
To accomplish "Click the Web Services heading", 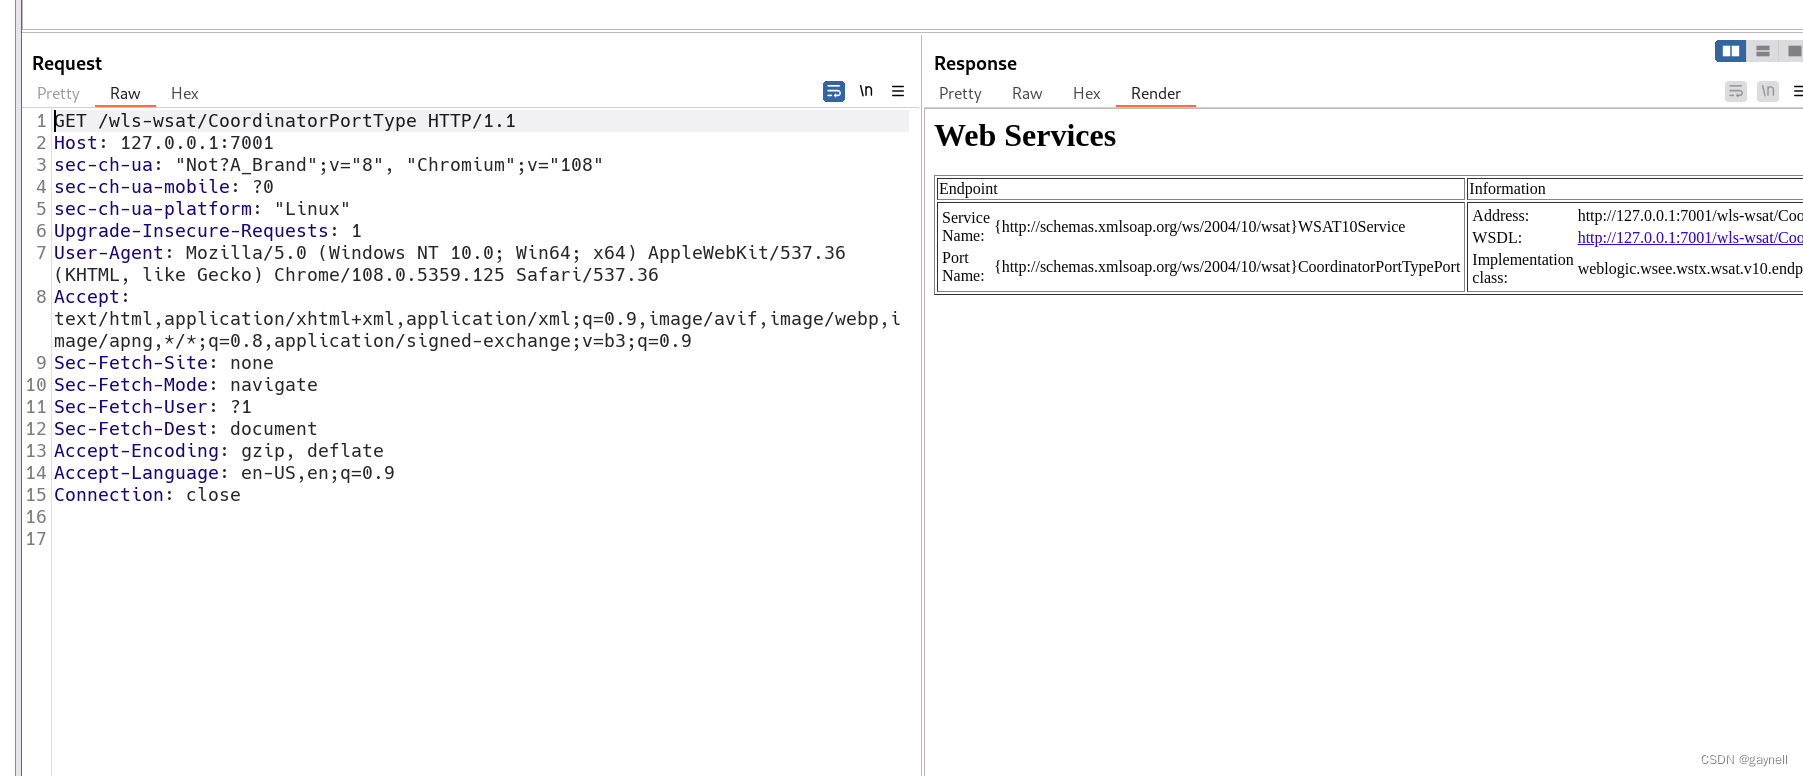I will pos(1025,136).
